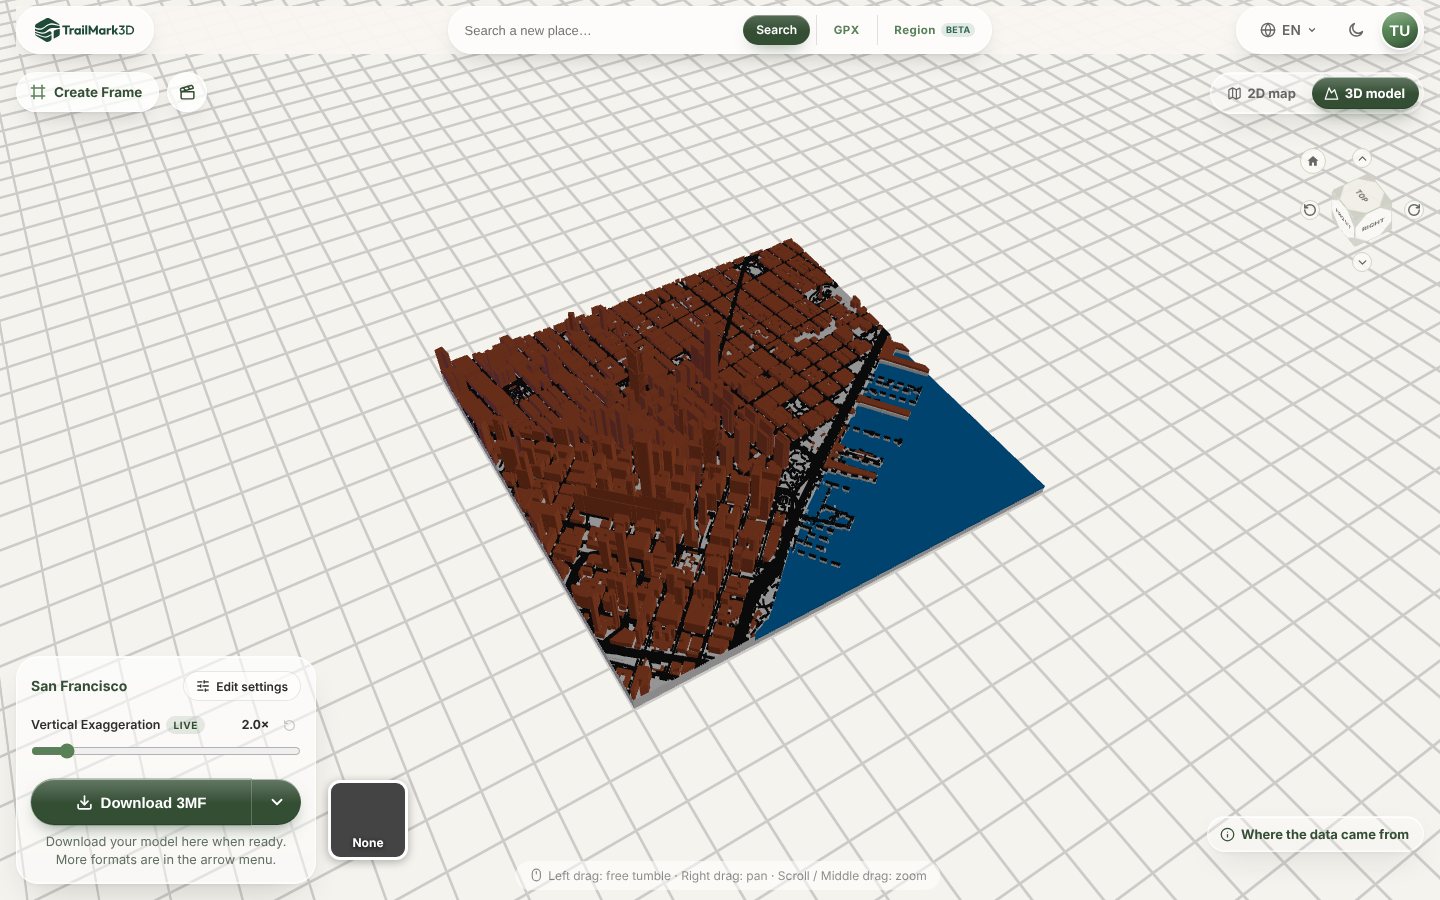Open Edit settings for San Francisco
This screenshot has height=900, width=1440.
click(242, 686)
